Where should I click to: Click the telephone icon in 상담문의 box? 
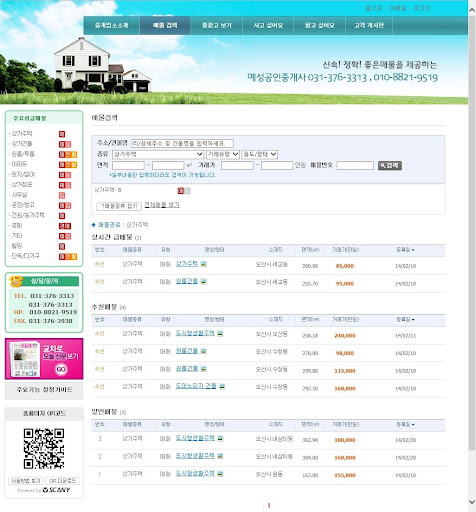click(16, 281)
